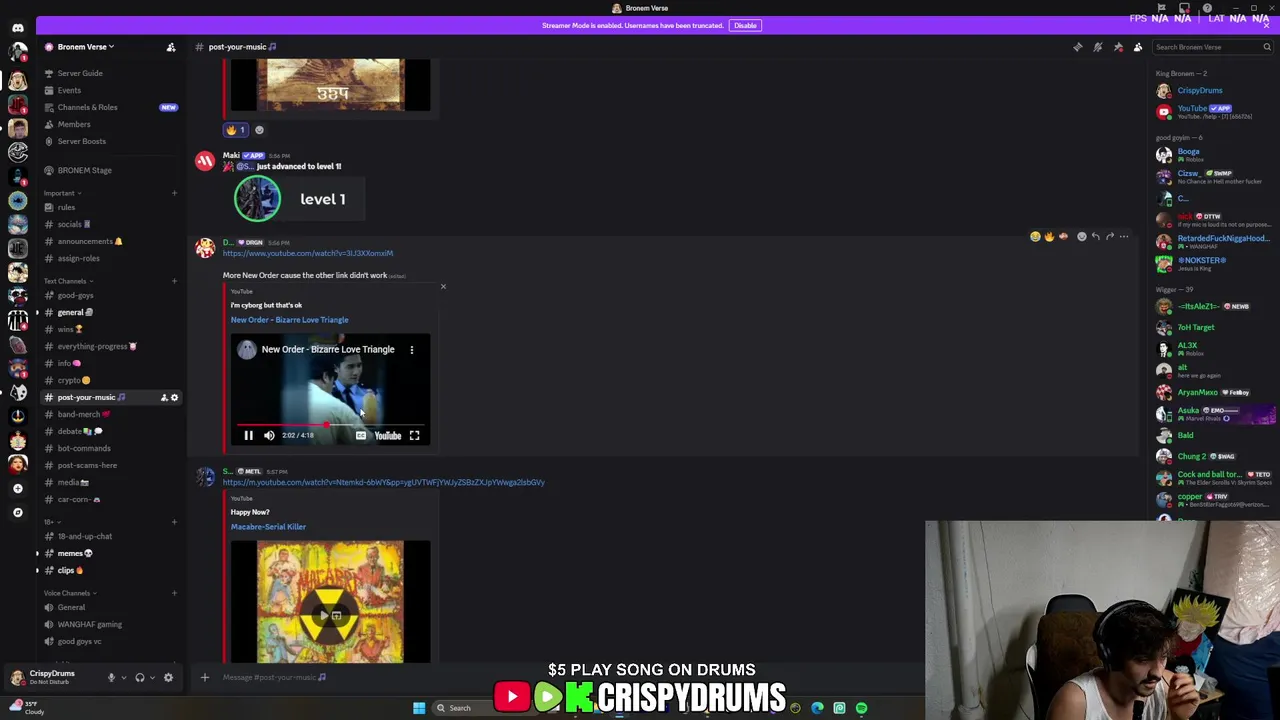
Task: Open output device arrow beside headphones
Action: coord(152,678)
